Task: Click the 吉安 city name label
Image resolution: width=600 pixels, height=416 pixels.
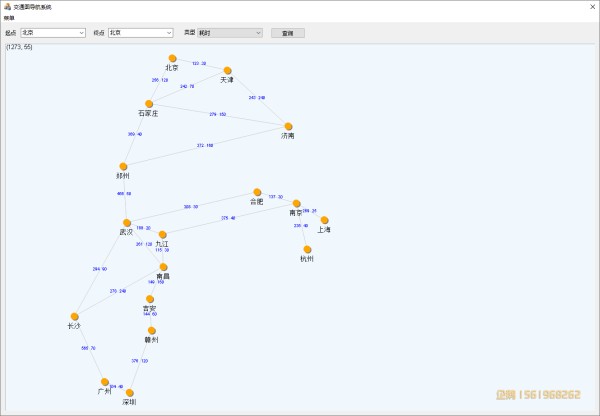Action: [149, 308]
